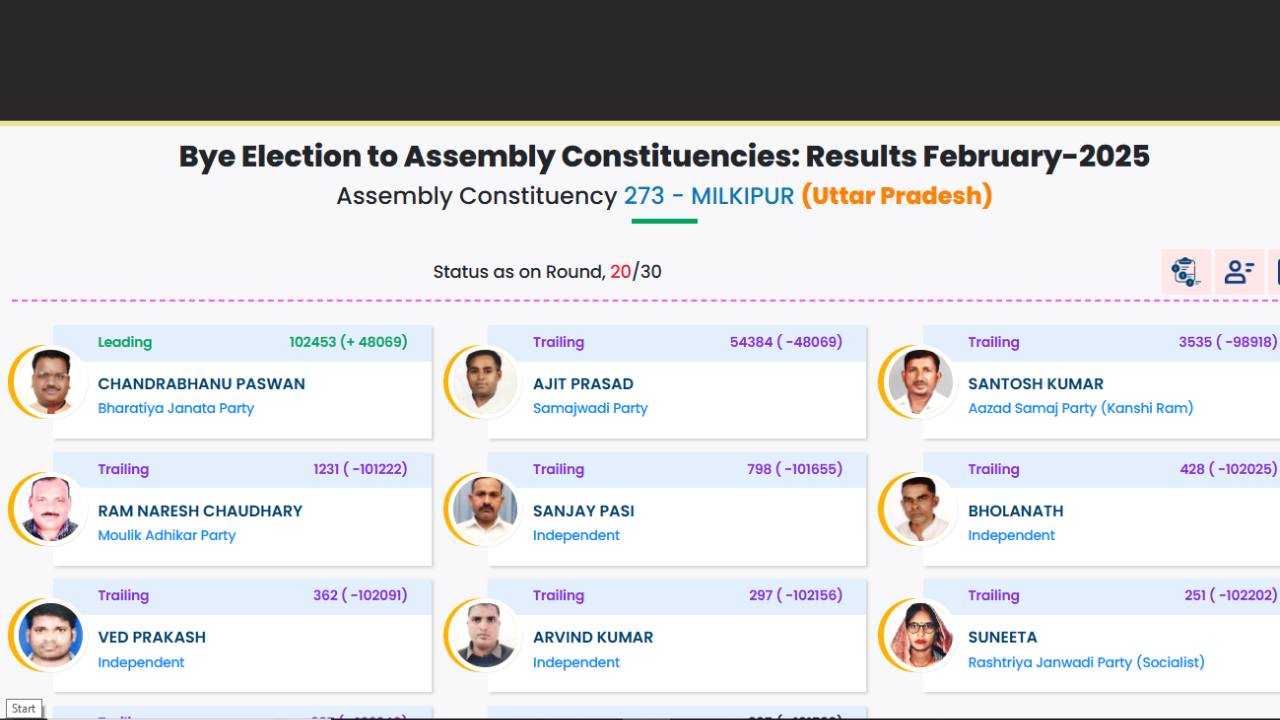The height and width of the screenshot is (720, 1280).
Task: Click the candidate list person icon
Action: coord(1239,272)
